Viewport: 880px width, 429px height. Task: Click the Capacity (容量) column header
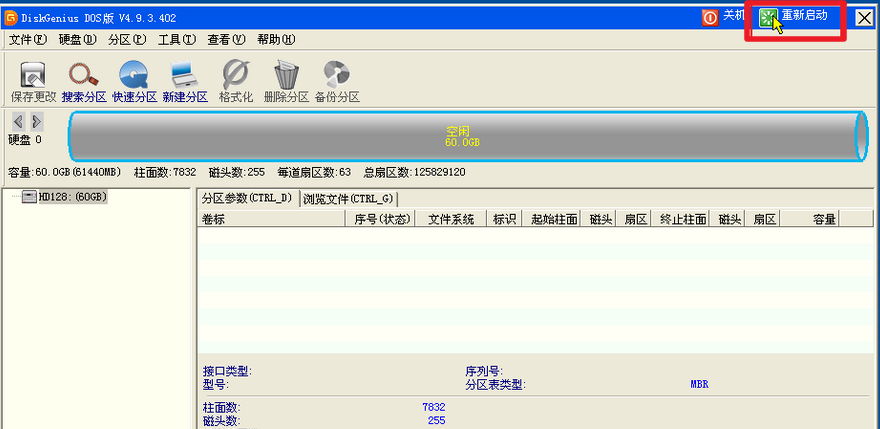pyautogui.click(x=810, y=219)
